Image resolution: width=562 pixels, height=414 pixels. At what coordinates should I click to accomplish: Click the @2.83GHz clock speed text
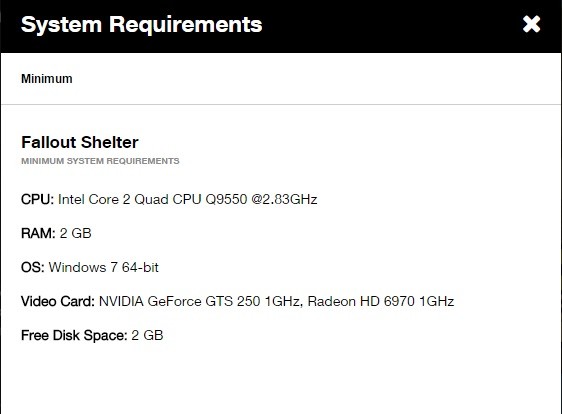click(x=284, y=199)
